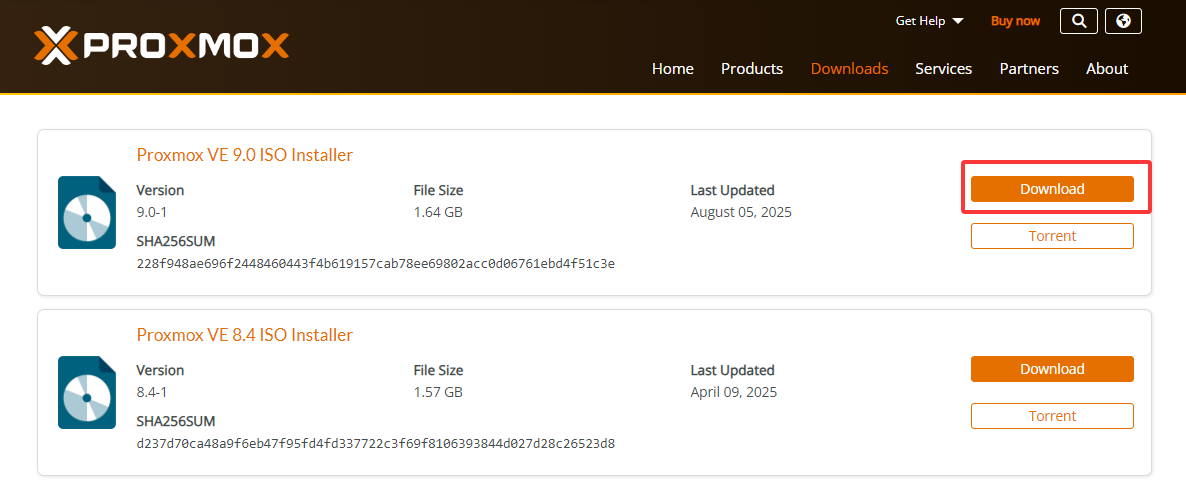The width and height of the screenshot is (1186, 480).
Task: Get the Proxmox VE 8.4 torrent
Action: click(x=1052, y=416)
